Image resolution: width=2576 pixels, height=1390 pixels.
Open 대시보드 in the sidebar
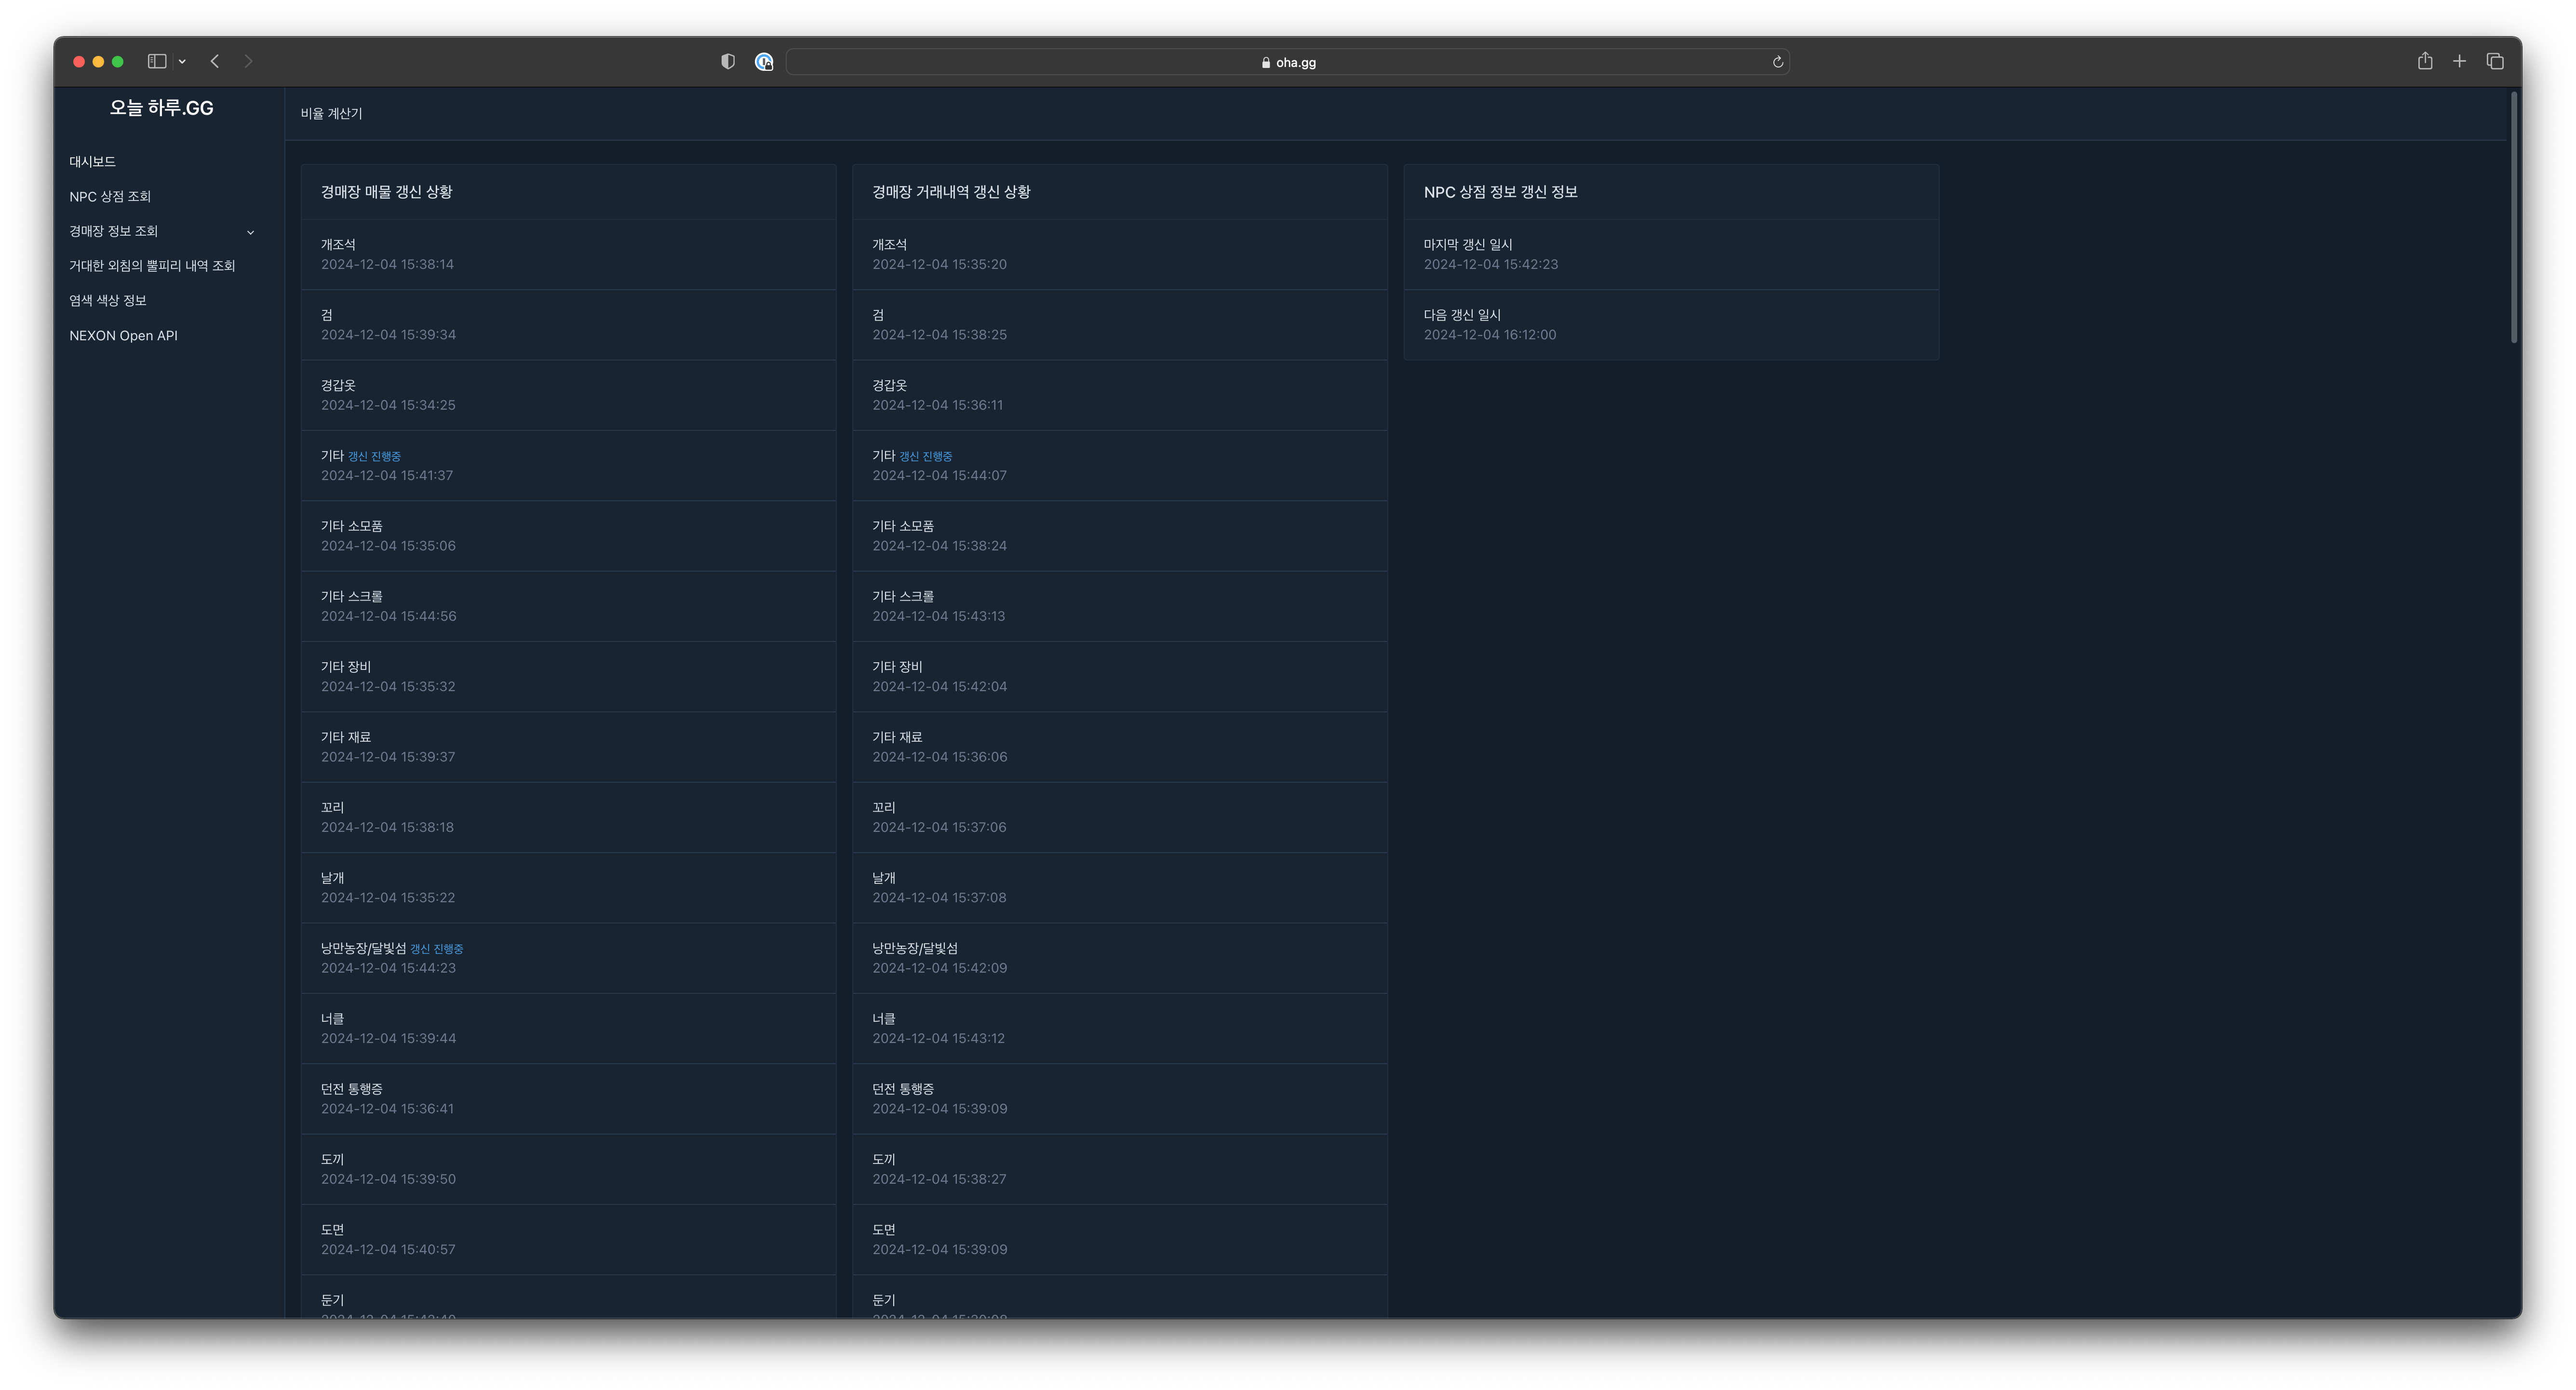point(92,162)
